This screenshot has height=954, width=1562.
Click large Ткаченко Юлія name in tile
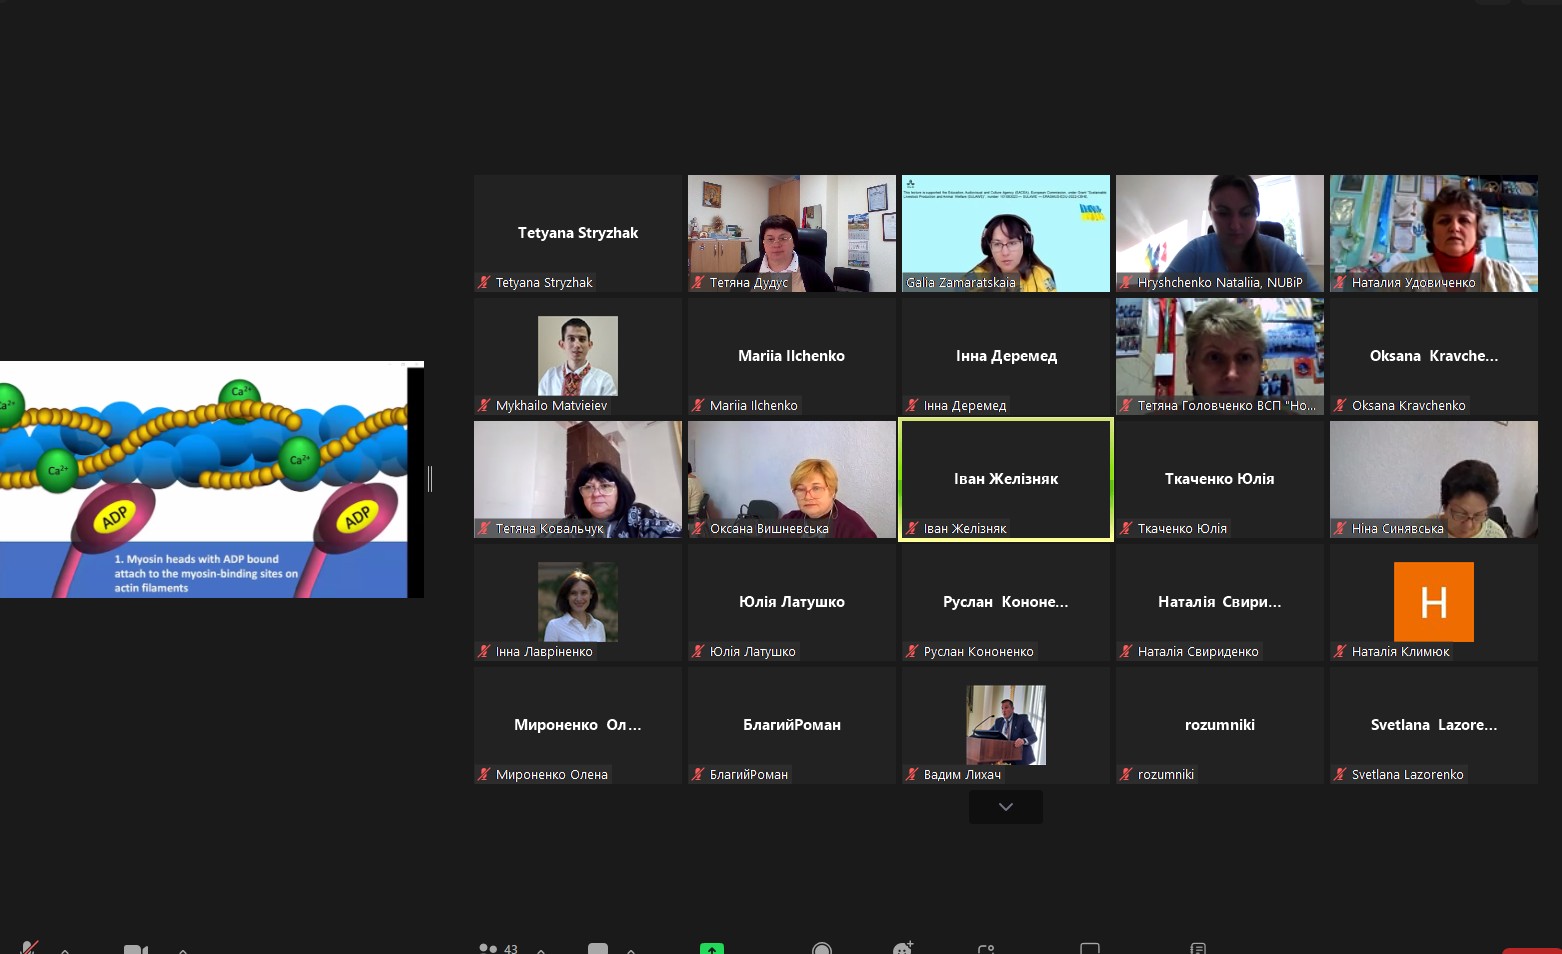pyautogui.click(x=1220, y=479)
